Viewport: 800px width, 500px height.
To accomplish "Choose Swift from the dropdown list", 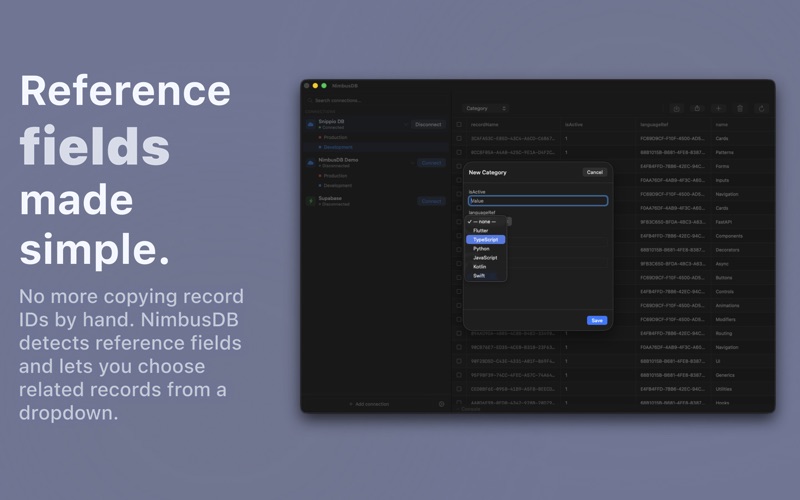I will (x=486, y=276).
